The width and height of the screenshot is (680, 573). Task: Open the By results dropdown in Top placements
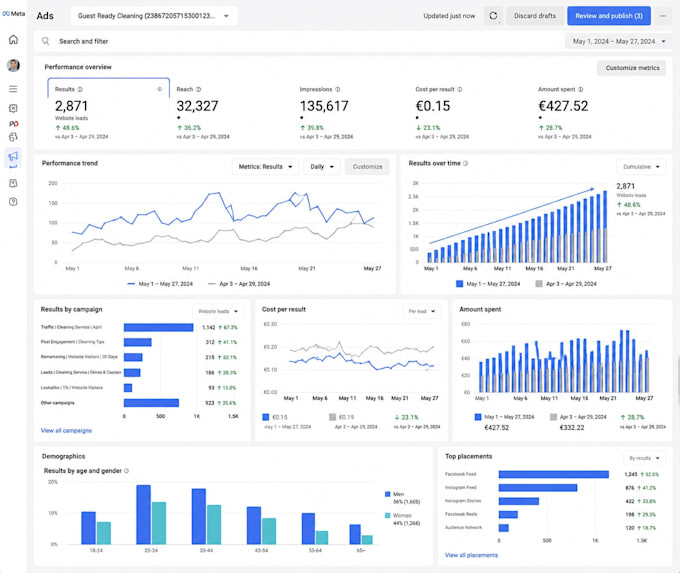point(644,458)
